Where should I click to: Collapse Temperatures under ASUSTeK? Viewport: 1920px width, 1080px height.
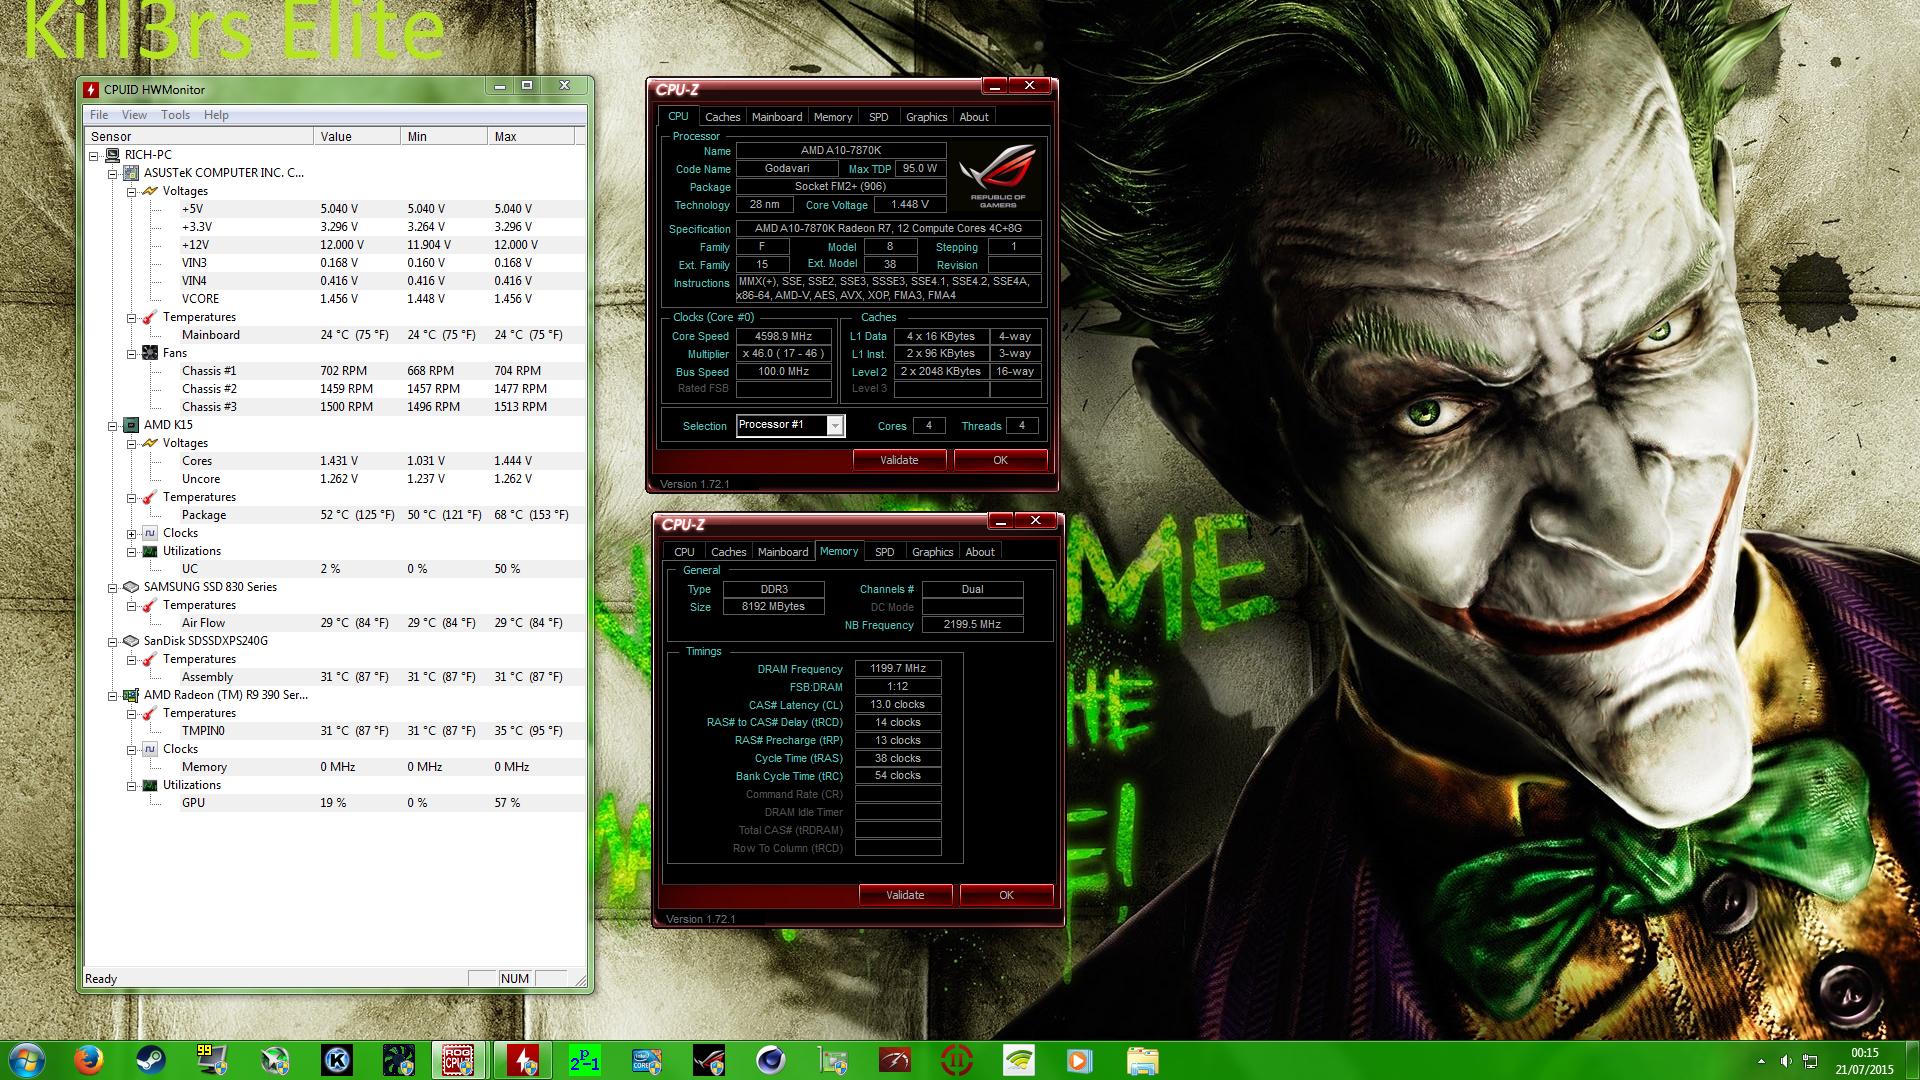tap(131, 318)
